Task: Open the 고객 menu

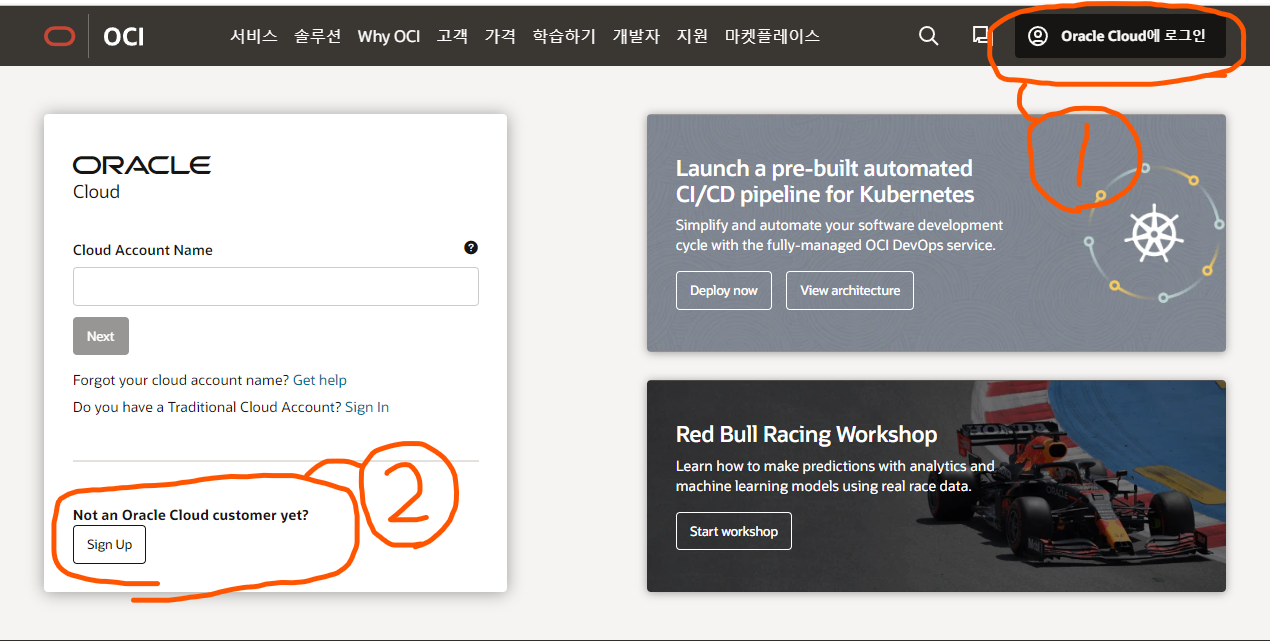Action: click(x=452, y=36)
